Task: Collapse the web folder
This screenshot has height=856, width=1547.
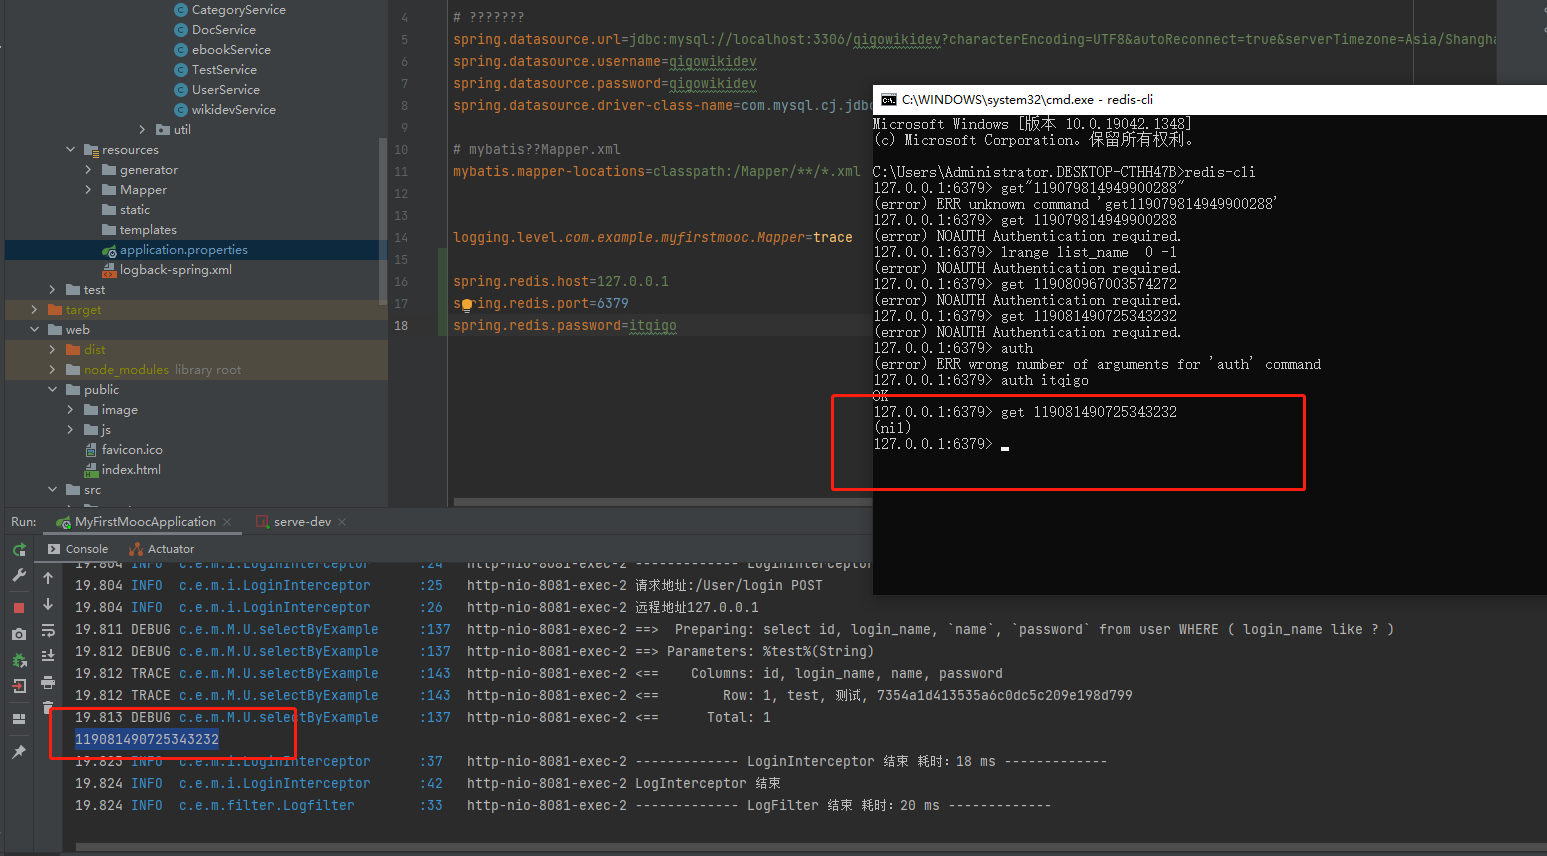Action: (34, 330)
